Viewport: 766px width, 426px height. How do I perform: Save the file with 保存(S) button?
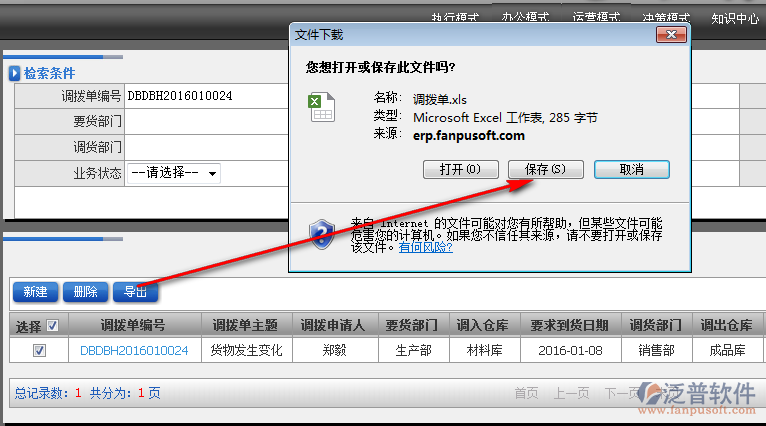click(x=546, y=170)
